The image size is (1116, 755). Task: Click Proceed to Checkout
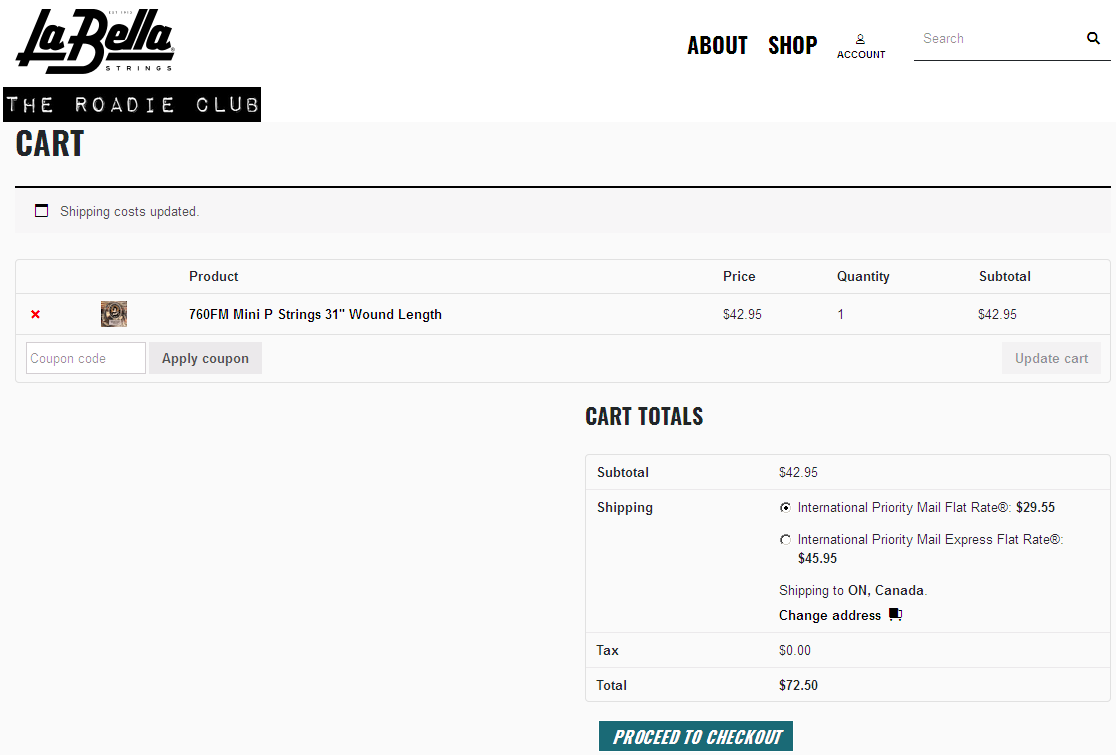696,736
